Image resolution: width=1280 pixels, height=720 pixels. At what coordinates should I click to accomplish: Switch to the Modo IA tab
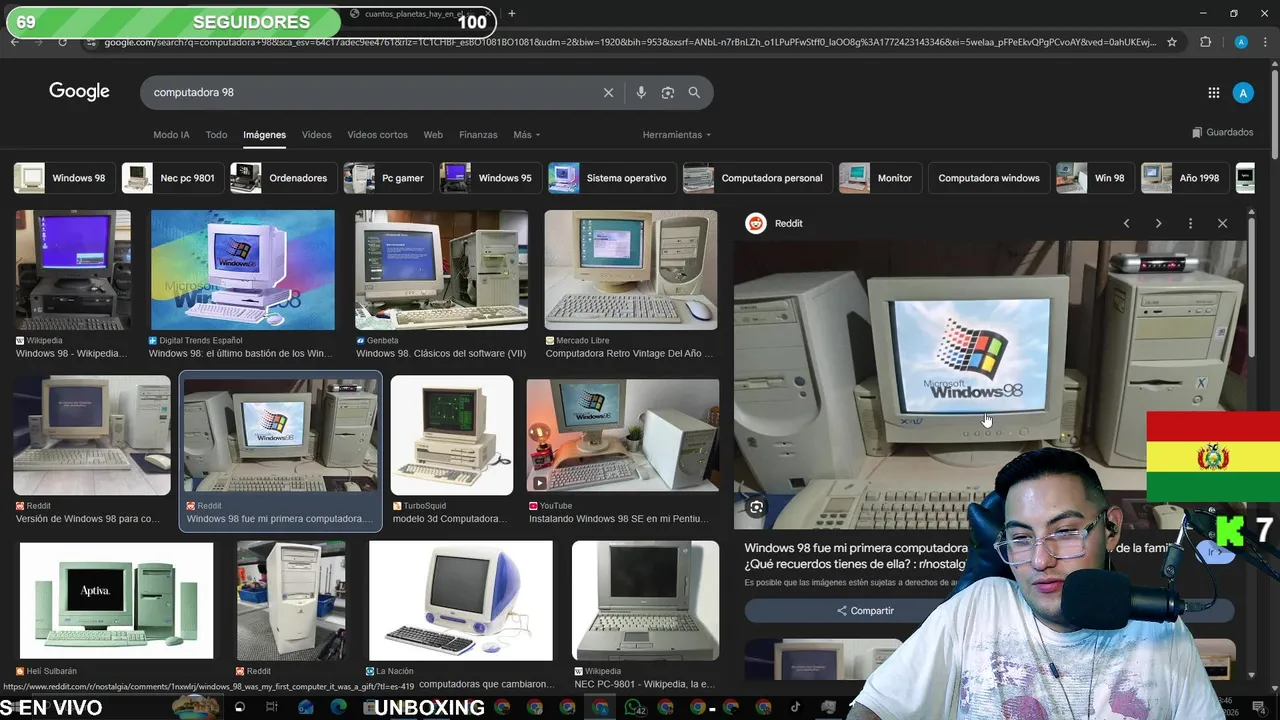pos(171,135)
